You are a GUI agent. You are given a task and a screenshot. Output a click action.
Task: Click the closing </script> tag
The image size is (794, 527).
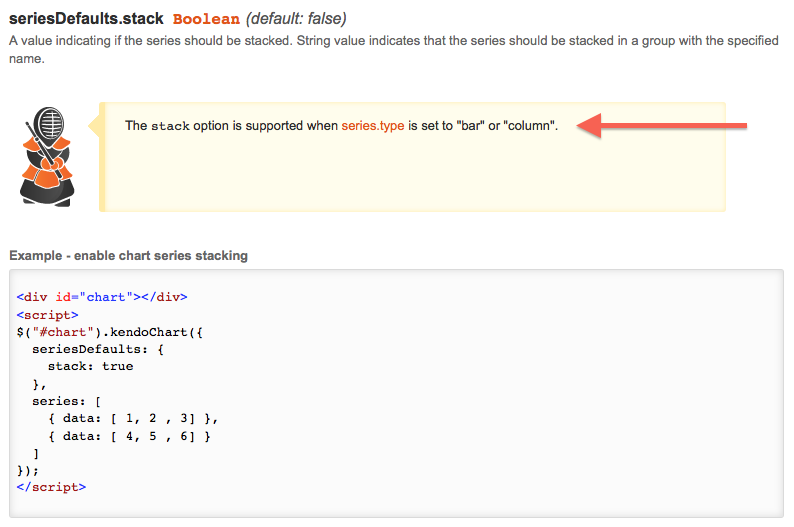click(x=51, y=487)
